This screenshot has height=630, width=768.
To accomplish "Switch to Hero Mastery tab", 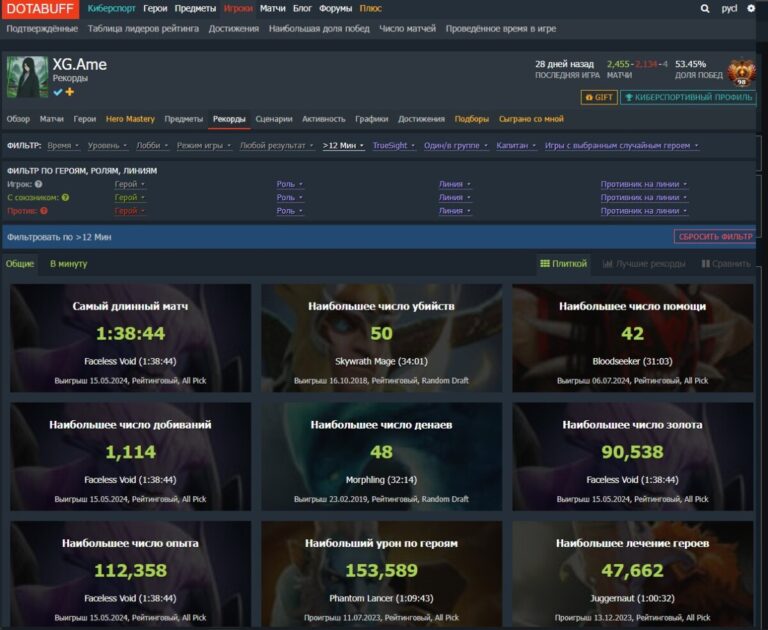I will coord(130,119).
